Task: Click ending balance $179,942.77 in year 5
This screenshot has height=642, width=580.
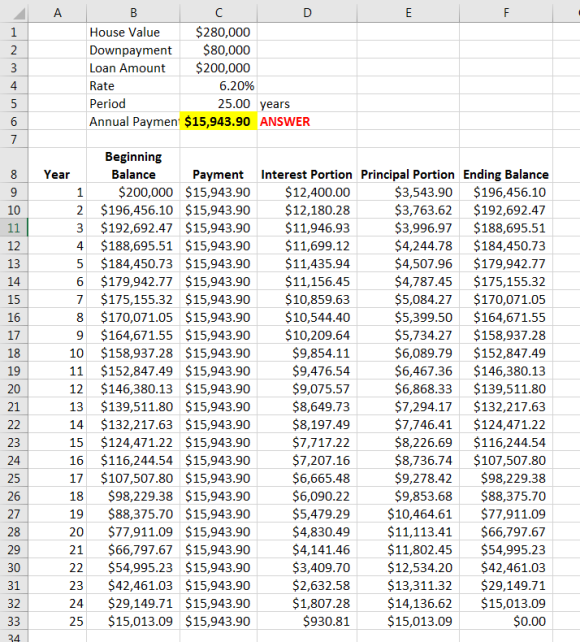Action: 506,264
